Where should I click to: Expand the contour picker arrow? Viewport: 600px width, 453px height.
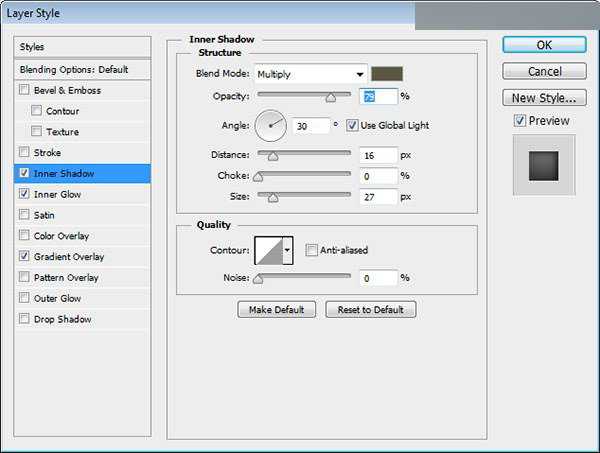click(288, 250)
